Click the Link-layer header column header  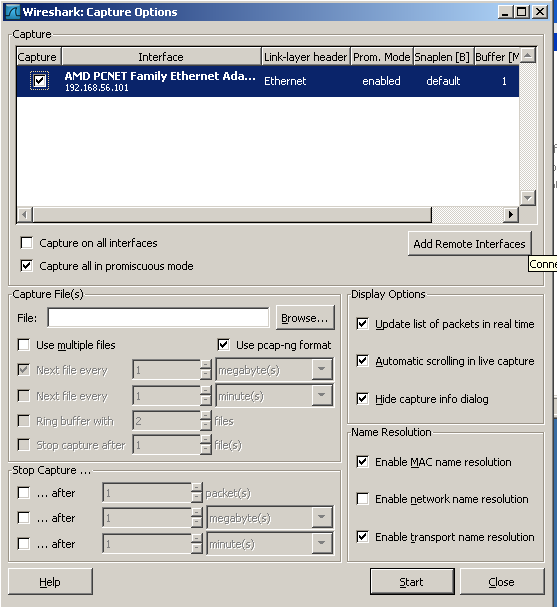click(306, 57)
